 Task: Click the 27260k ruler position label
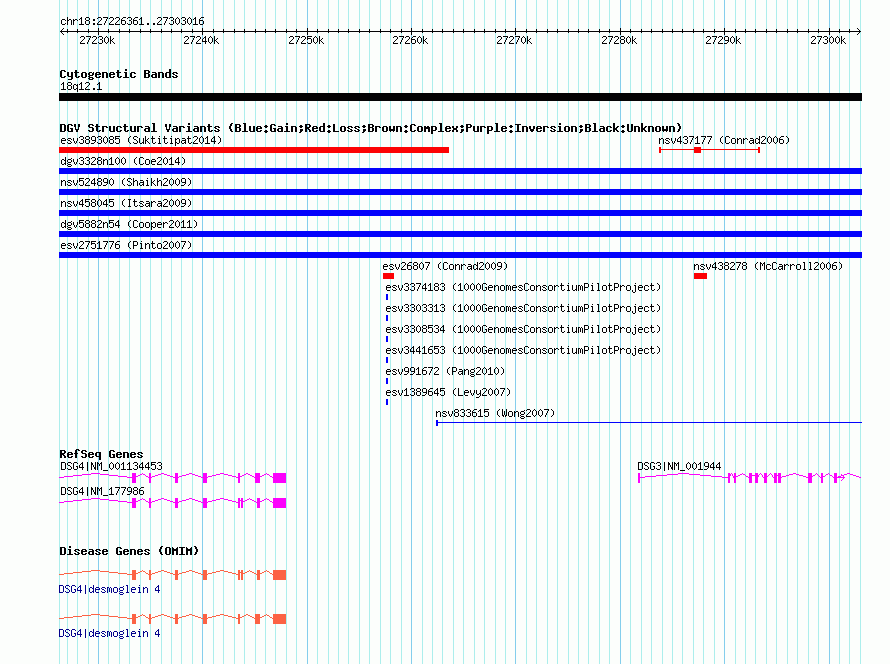point(410,40)
